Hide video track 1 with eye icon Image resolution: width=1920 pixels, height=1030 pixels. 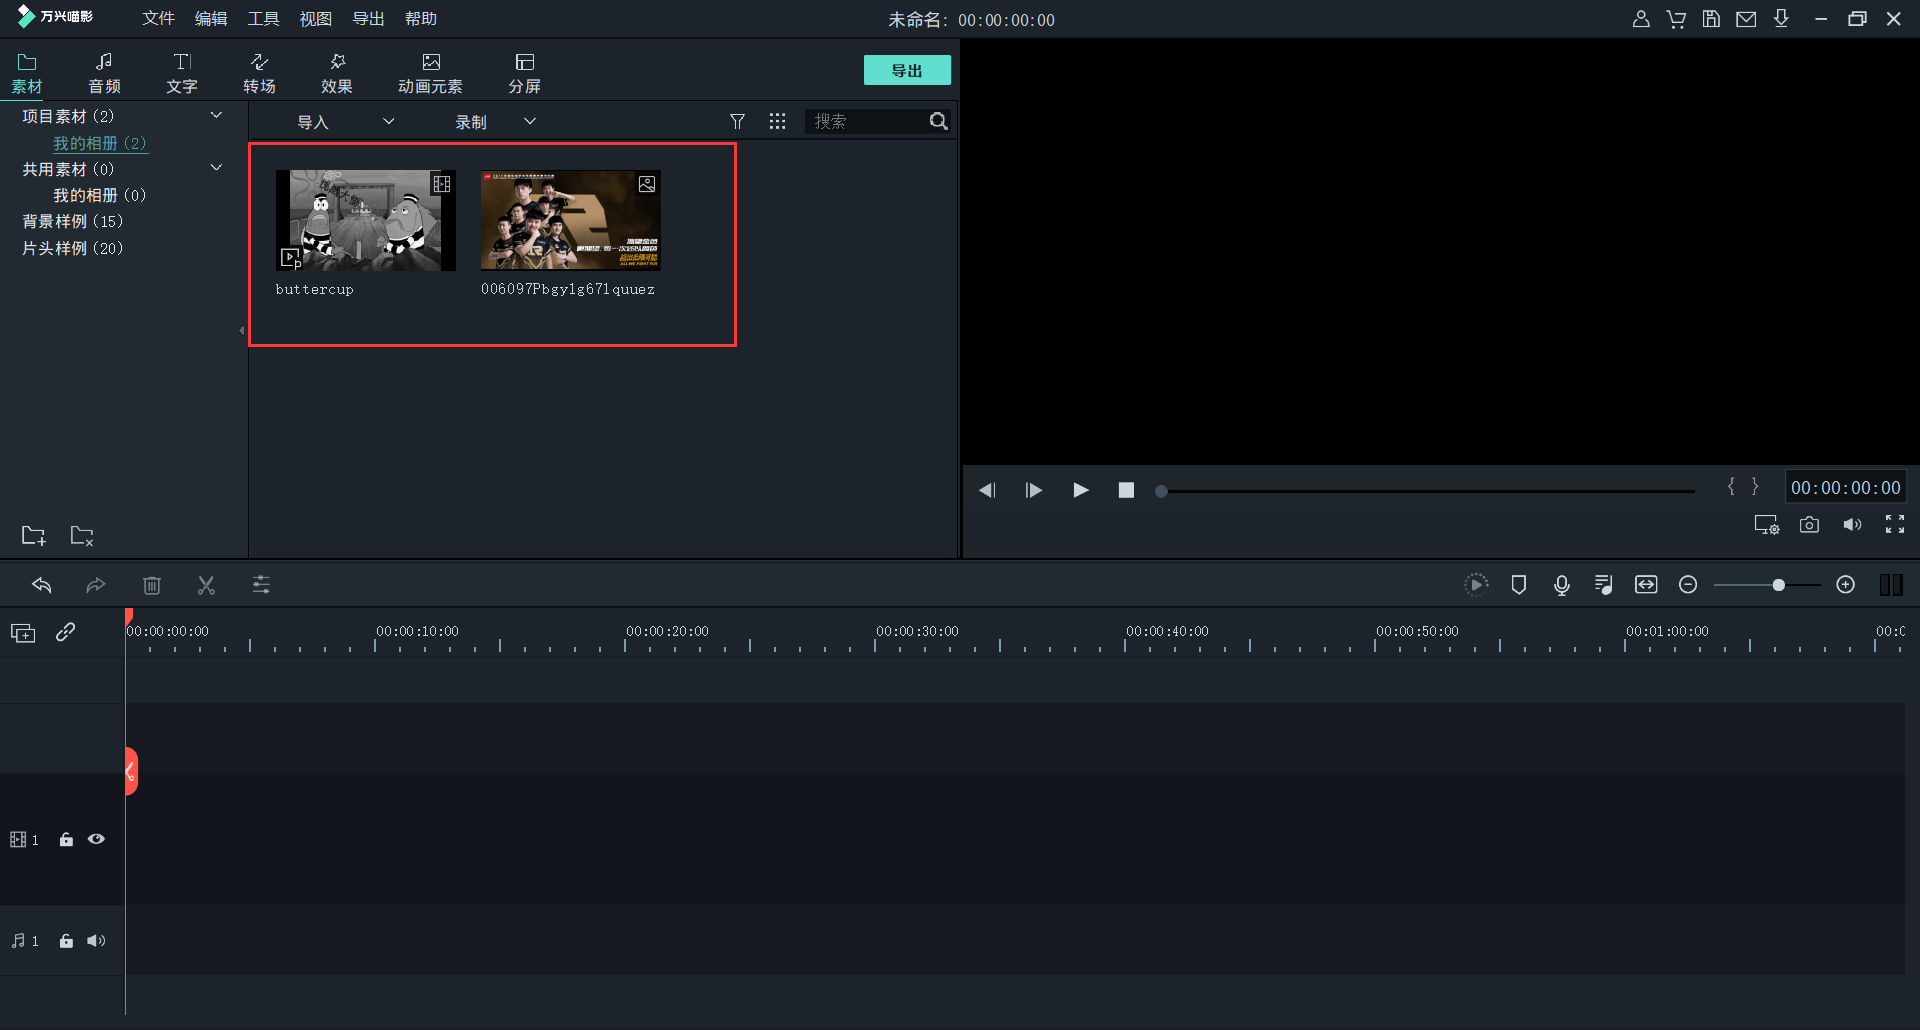[x=96, y=840]
